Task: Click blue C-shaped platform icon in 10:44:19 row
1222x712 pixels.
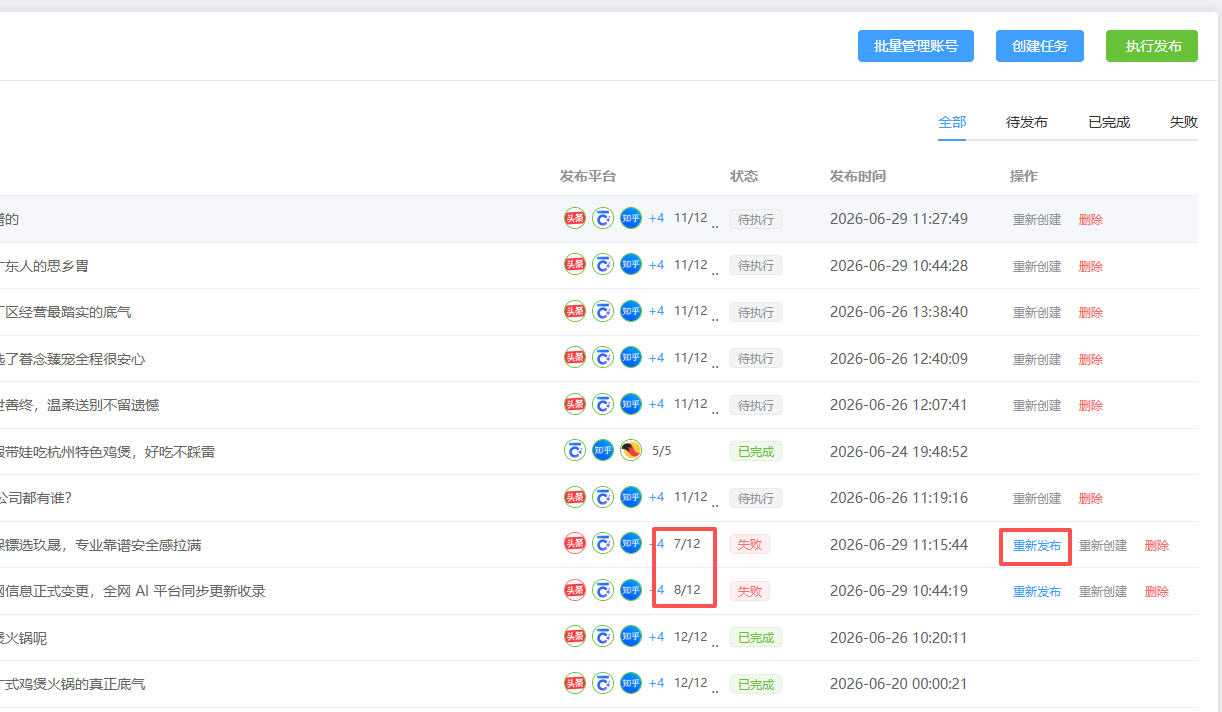Action: pyautogui.click(x=603, y=590)
